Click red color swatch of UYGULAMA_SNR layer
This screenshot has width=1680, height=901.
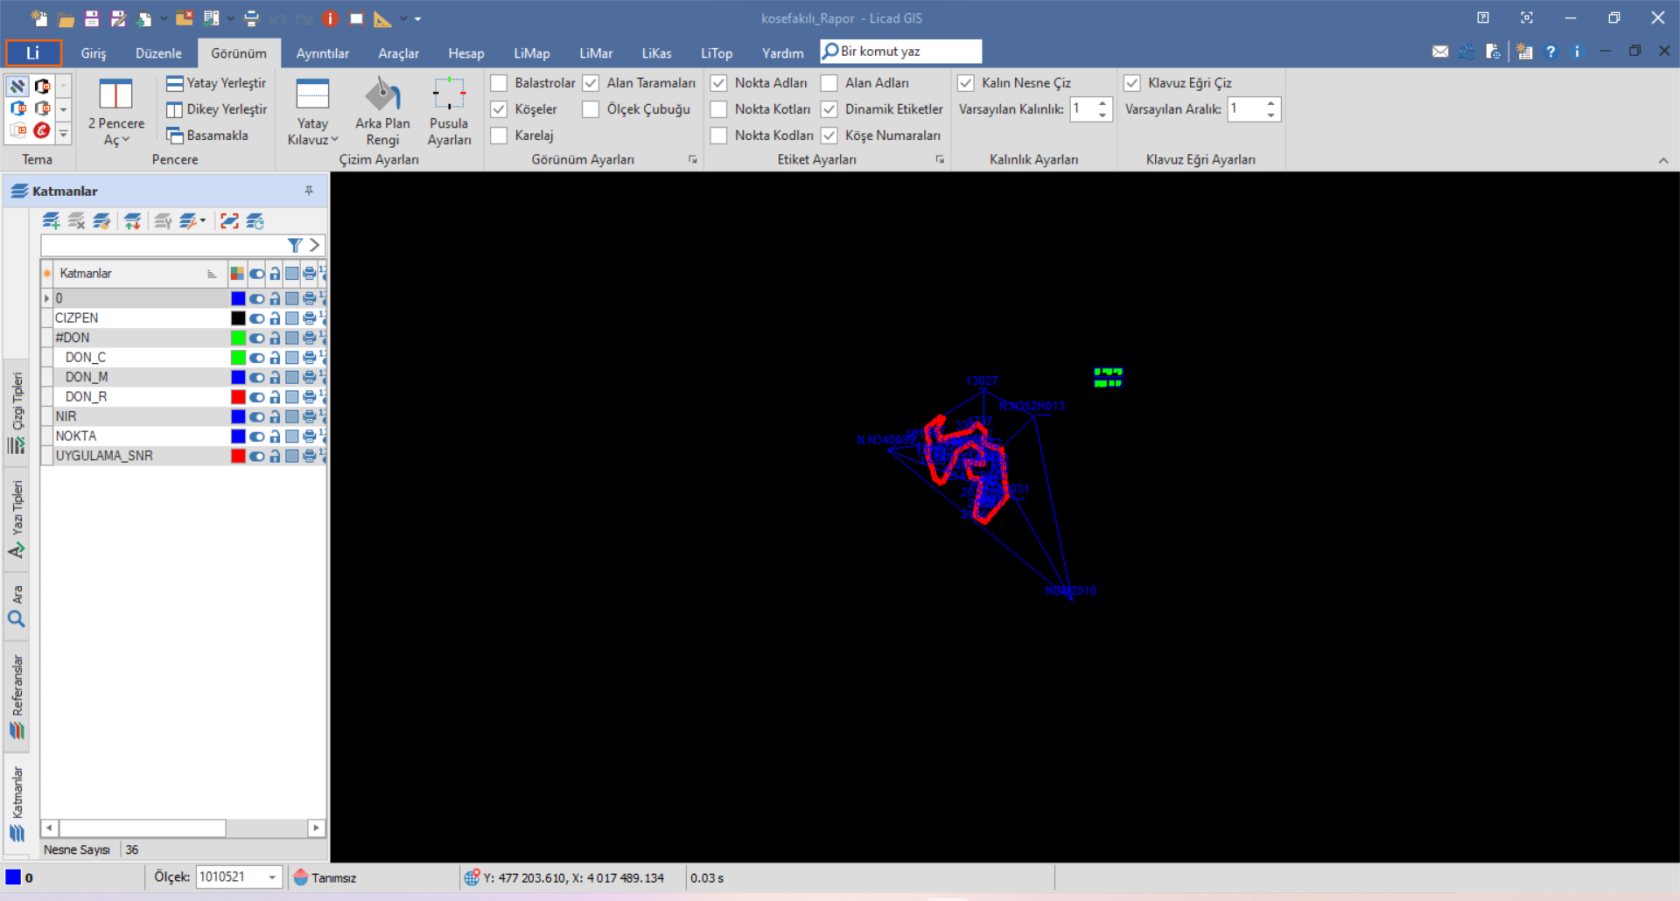pos(238,456)
